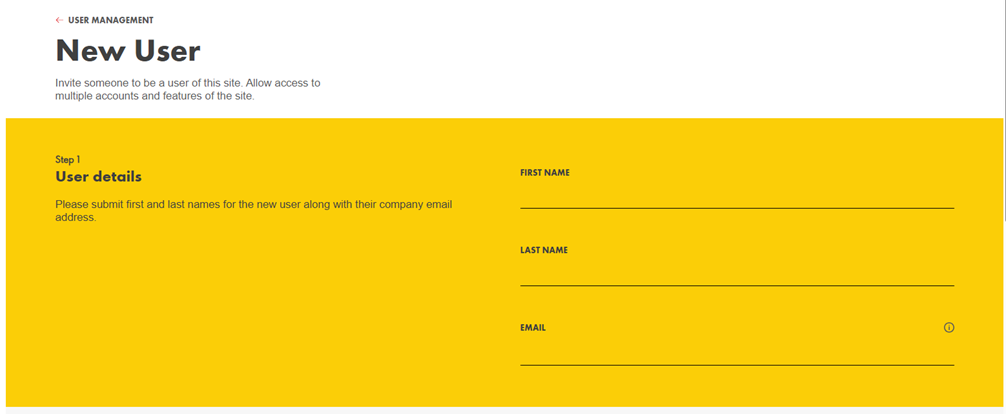1006x414 pixels.
Task: Click the red back arrow icon
Action: point(59,20)
